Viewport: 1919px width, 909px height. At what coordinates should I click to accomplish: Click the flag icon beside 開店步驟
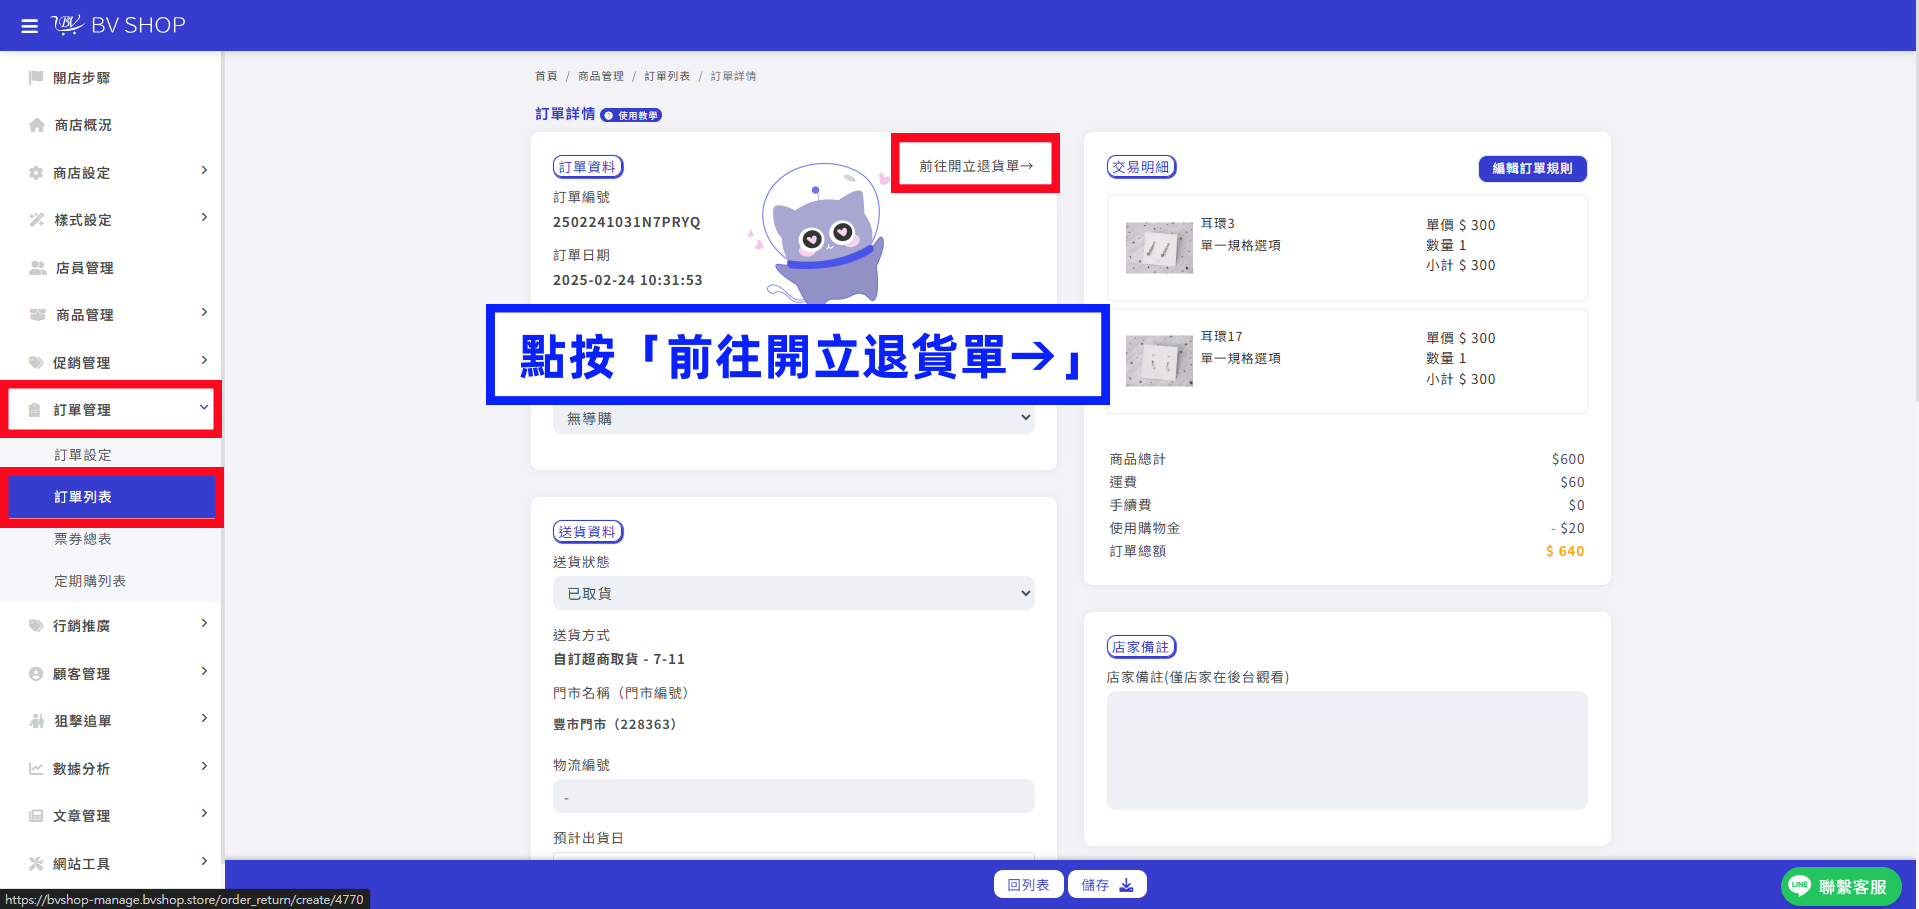(36, 77)
